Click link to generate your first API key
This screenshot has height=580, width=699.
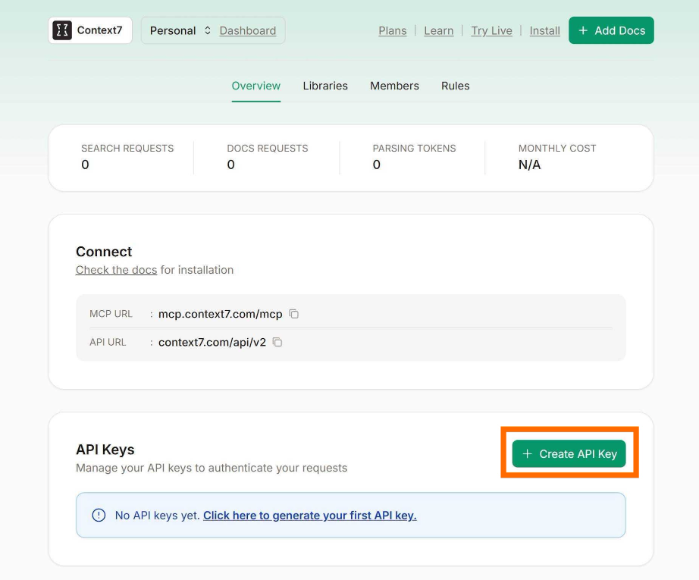[309, 516]
